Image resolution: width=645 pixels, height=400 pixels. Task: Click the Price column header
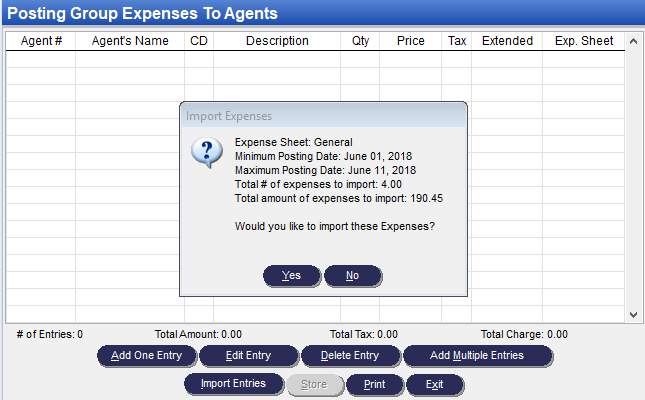point(410,41)
